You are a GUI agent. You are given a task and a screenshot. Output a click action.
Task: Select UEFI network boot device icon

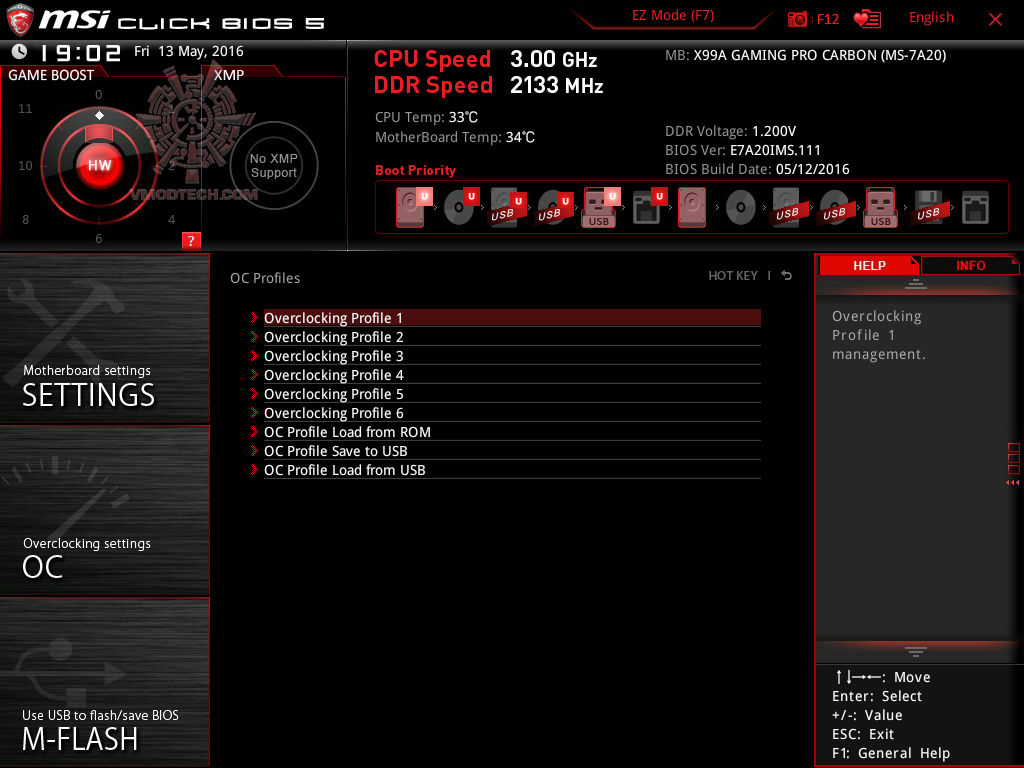tap(649, 207)
